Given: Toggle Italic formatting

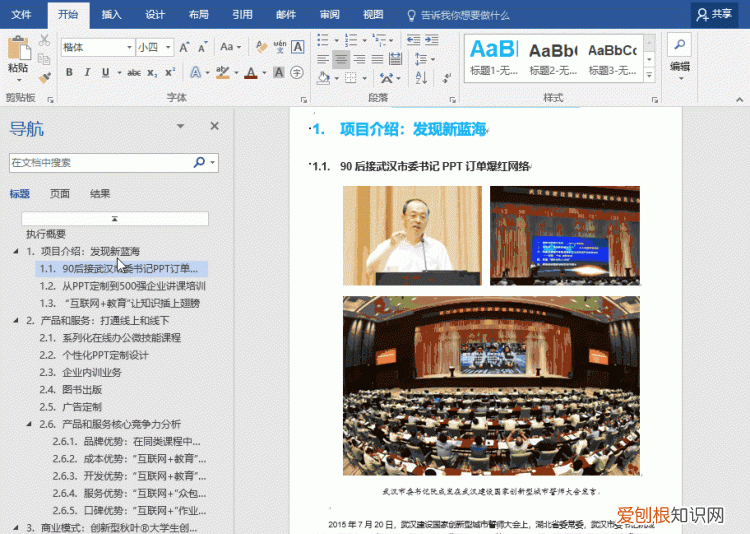Looking at the screenshot, I should pos(89,73).
